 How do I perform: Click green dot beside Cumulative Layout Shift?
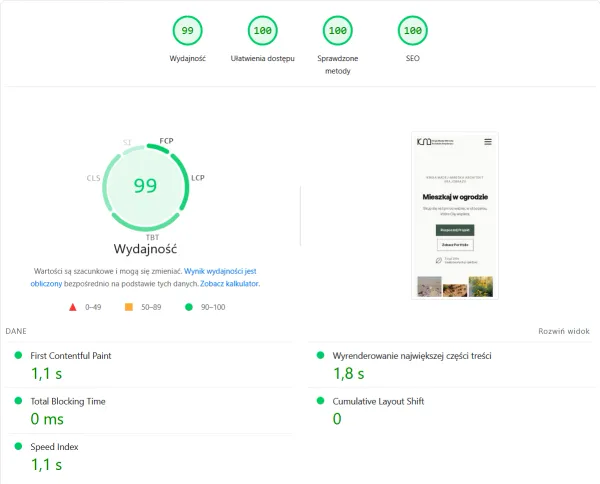coord(321,401)
